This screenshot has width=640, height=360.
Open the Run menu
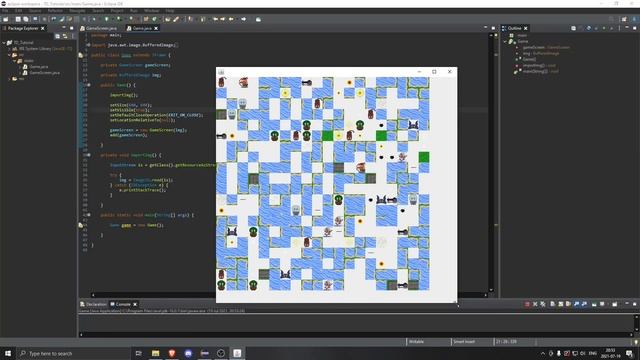(x=133, y=11)
